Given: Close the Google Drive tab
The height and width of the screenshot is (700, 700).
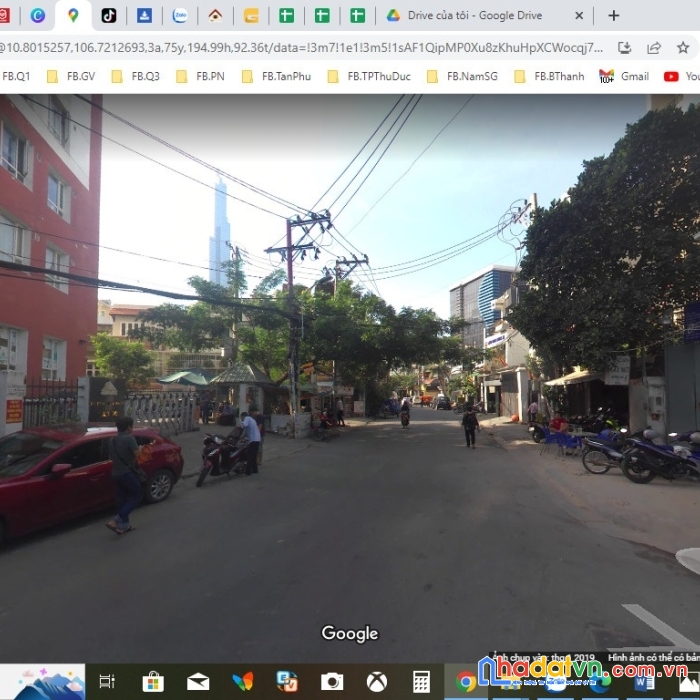Looking at the screenshot, I should coord(579,15).
